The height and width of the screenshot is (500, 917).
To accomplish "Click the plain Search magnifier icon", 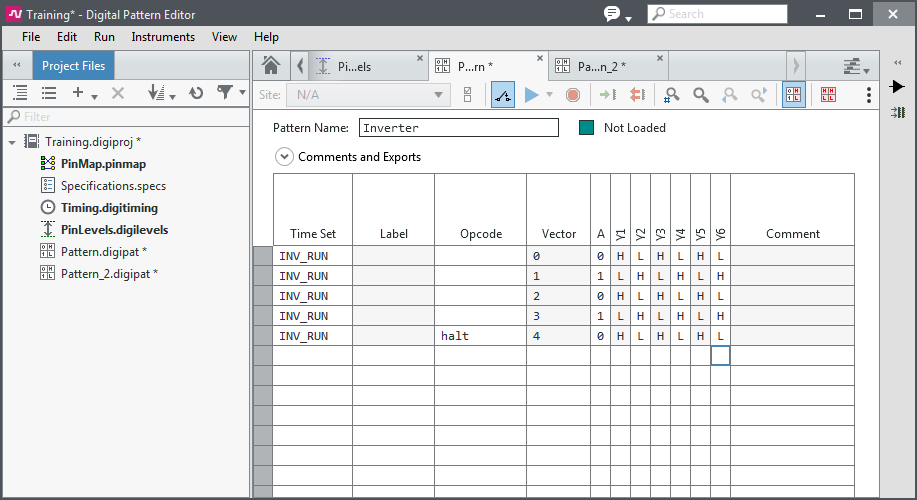I will pyautogui.click(x=701, y=95).
